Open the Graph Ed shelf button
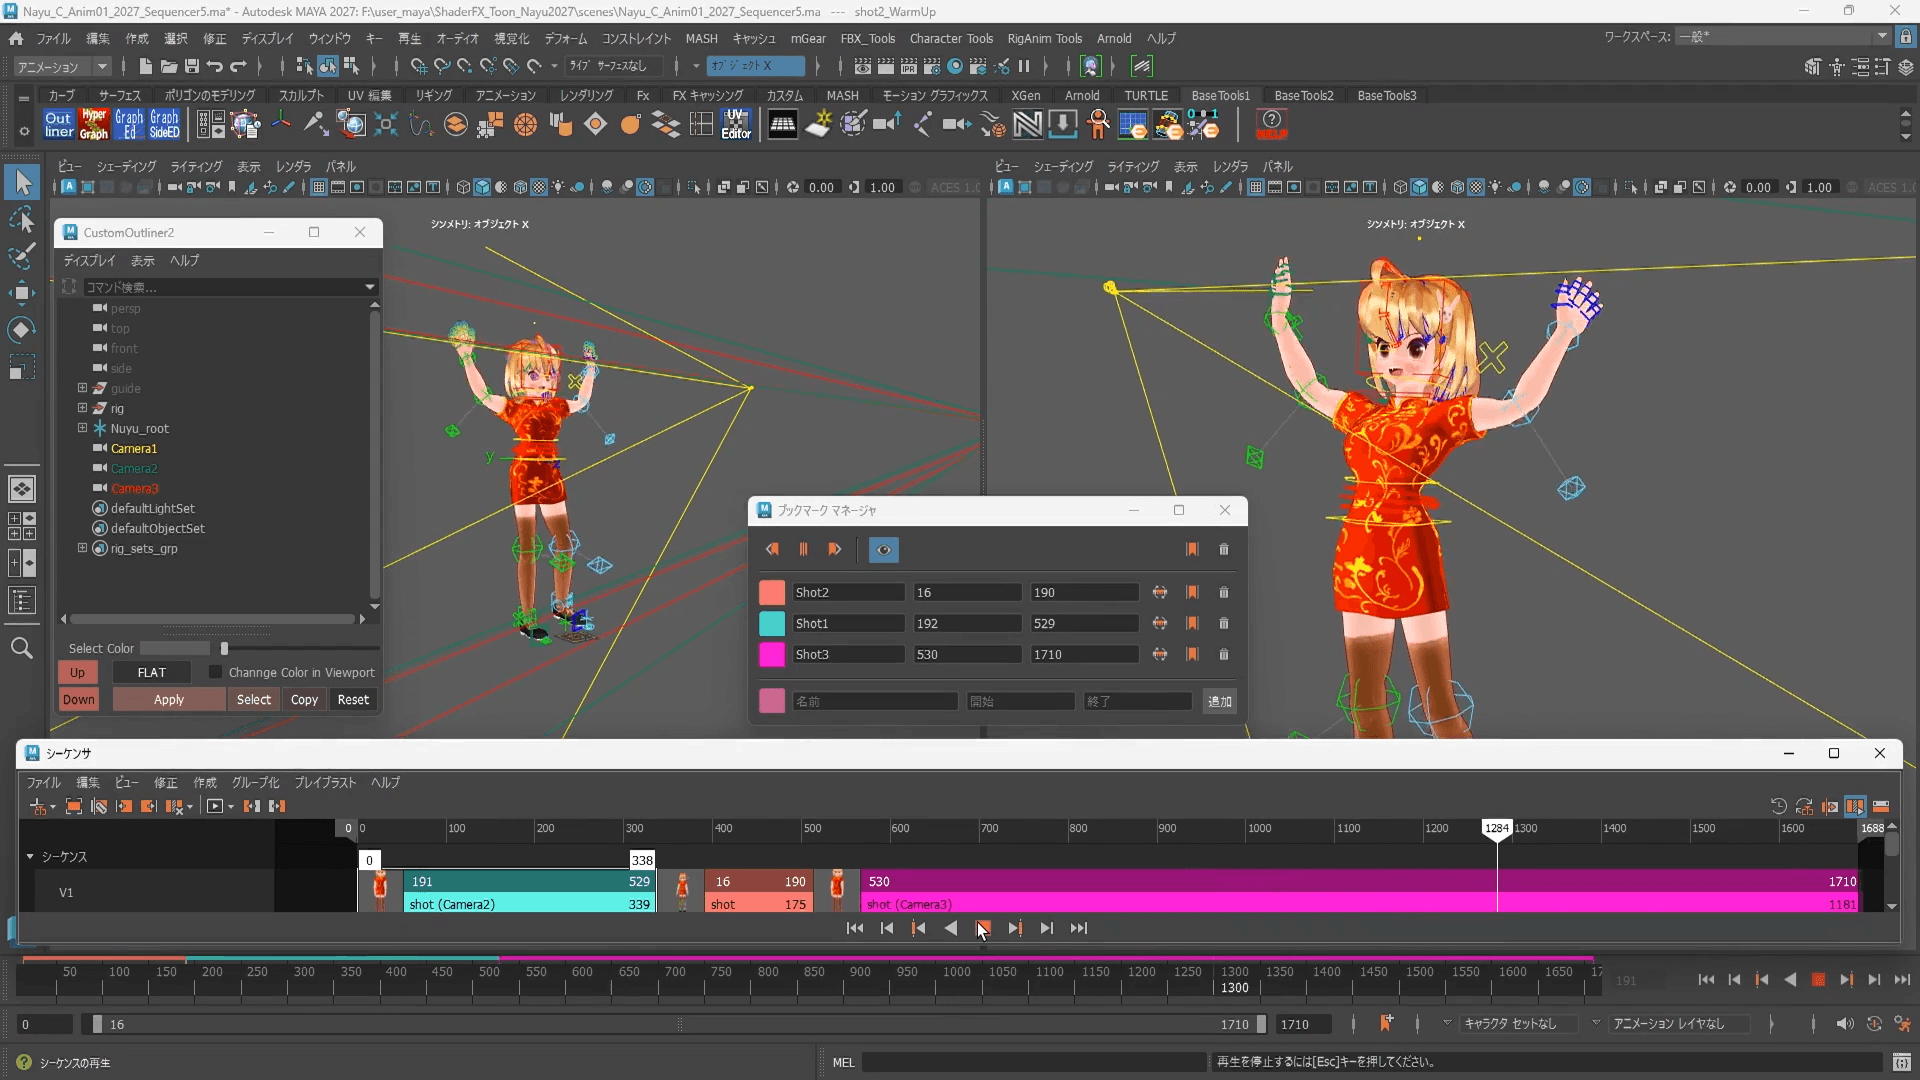This screenshot has width=1920, height=1080. [x=129, y=124]
